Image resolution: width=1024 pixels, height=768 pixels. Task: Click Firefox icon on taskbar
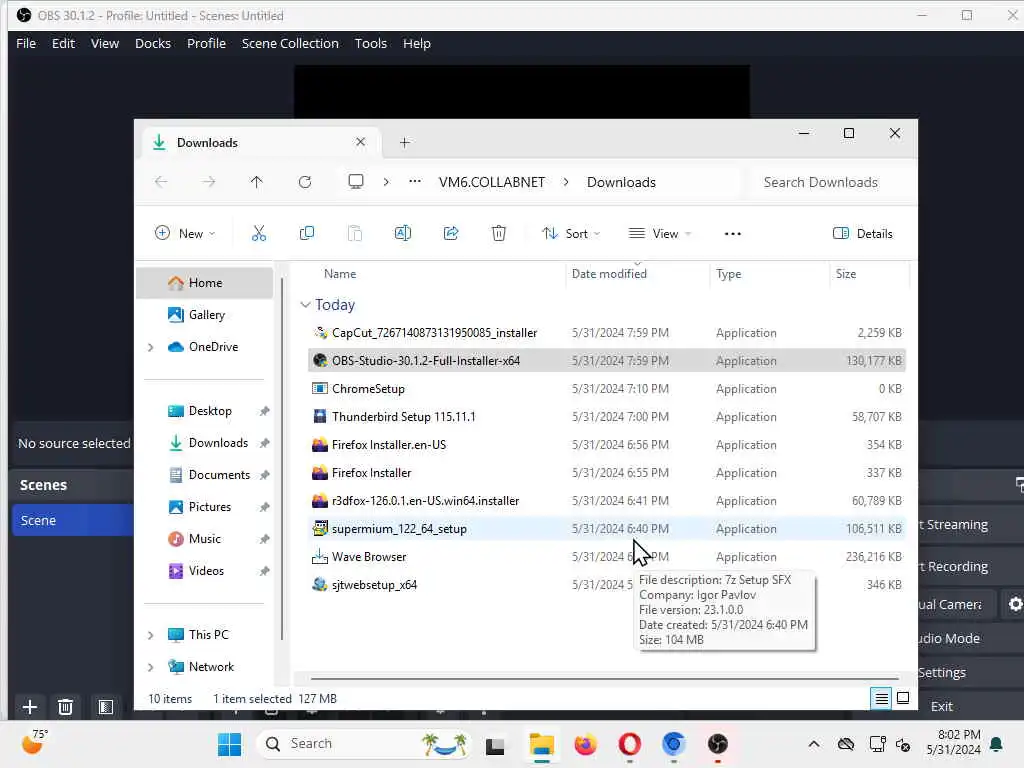(585, 744)
